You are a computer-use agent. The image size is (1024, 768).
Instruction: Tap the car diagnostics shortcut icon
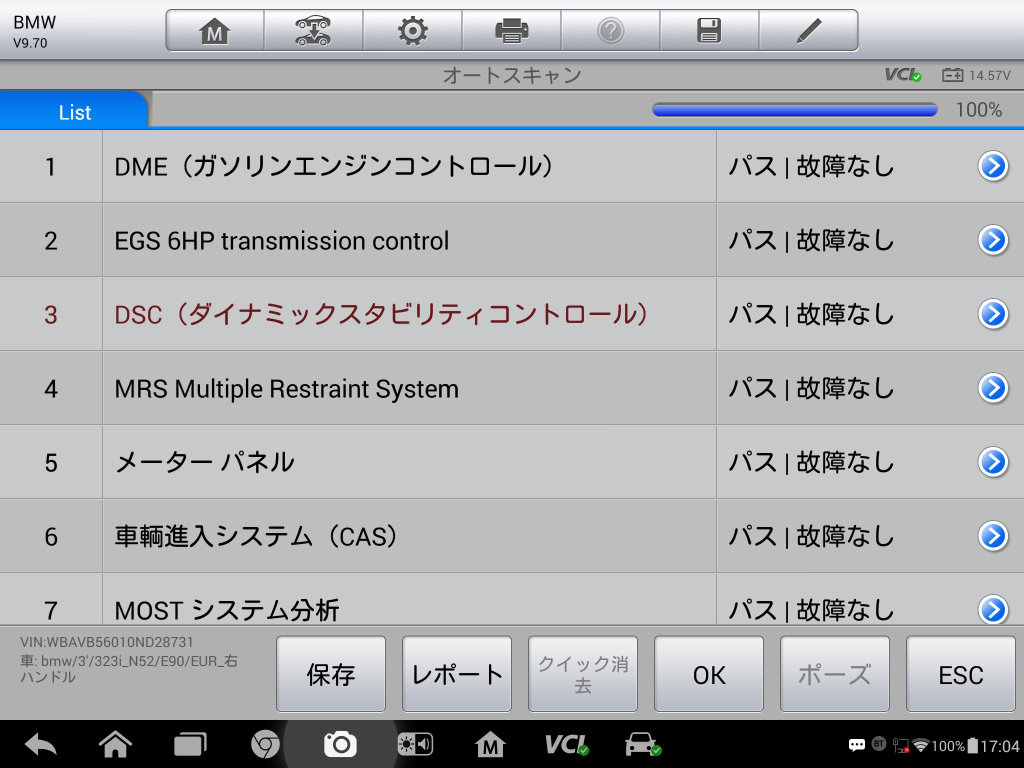(643, 744)
